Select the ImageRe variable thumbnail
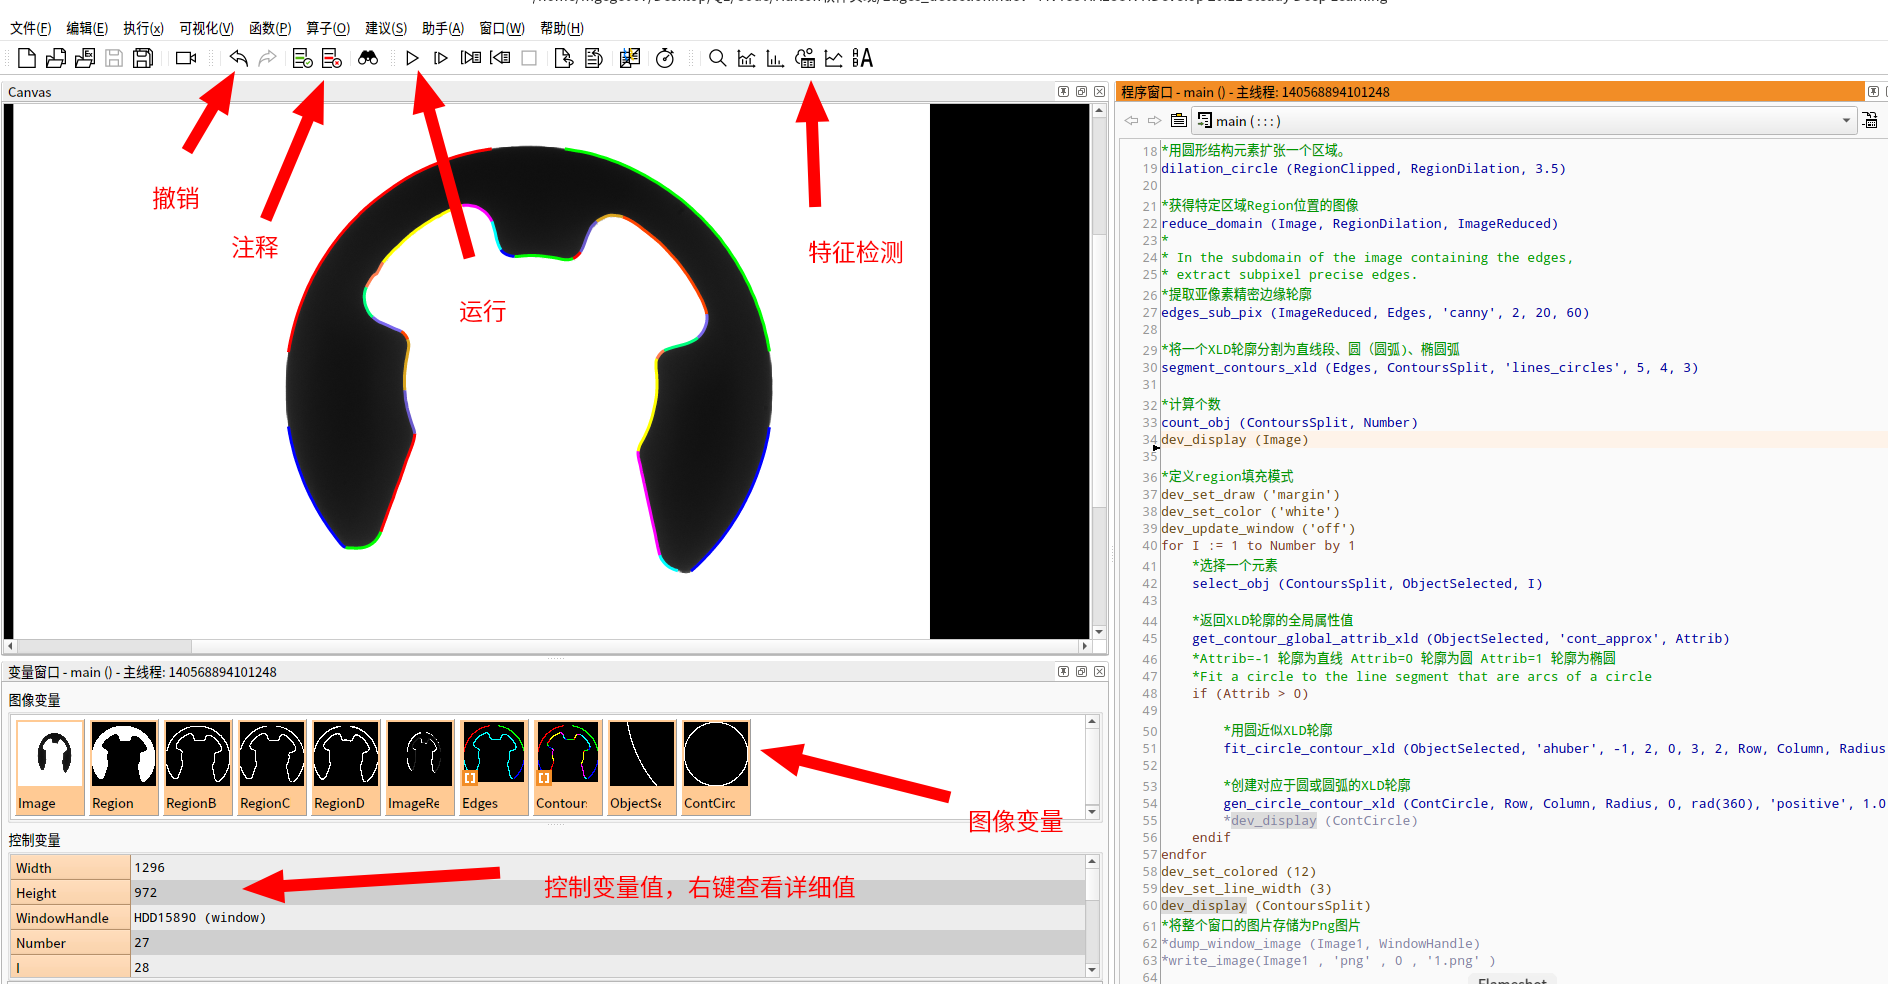Image resolution: width=1888 pixels, height=984 pixels. [x=420, y=767]
